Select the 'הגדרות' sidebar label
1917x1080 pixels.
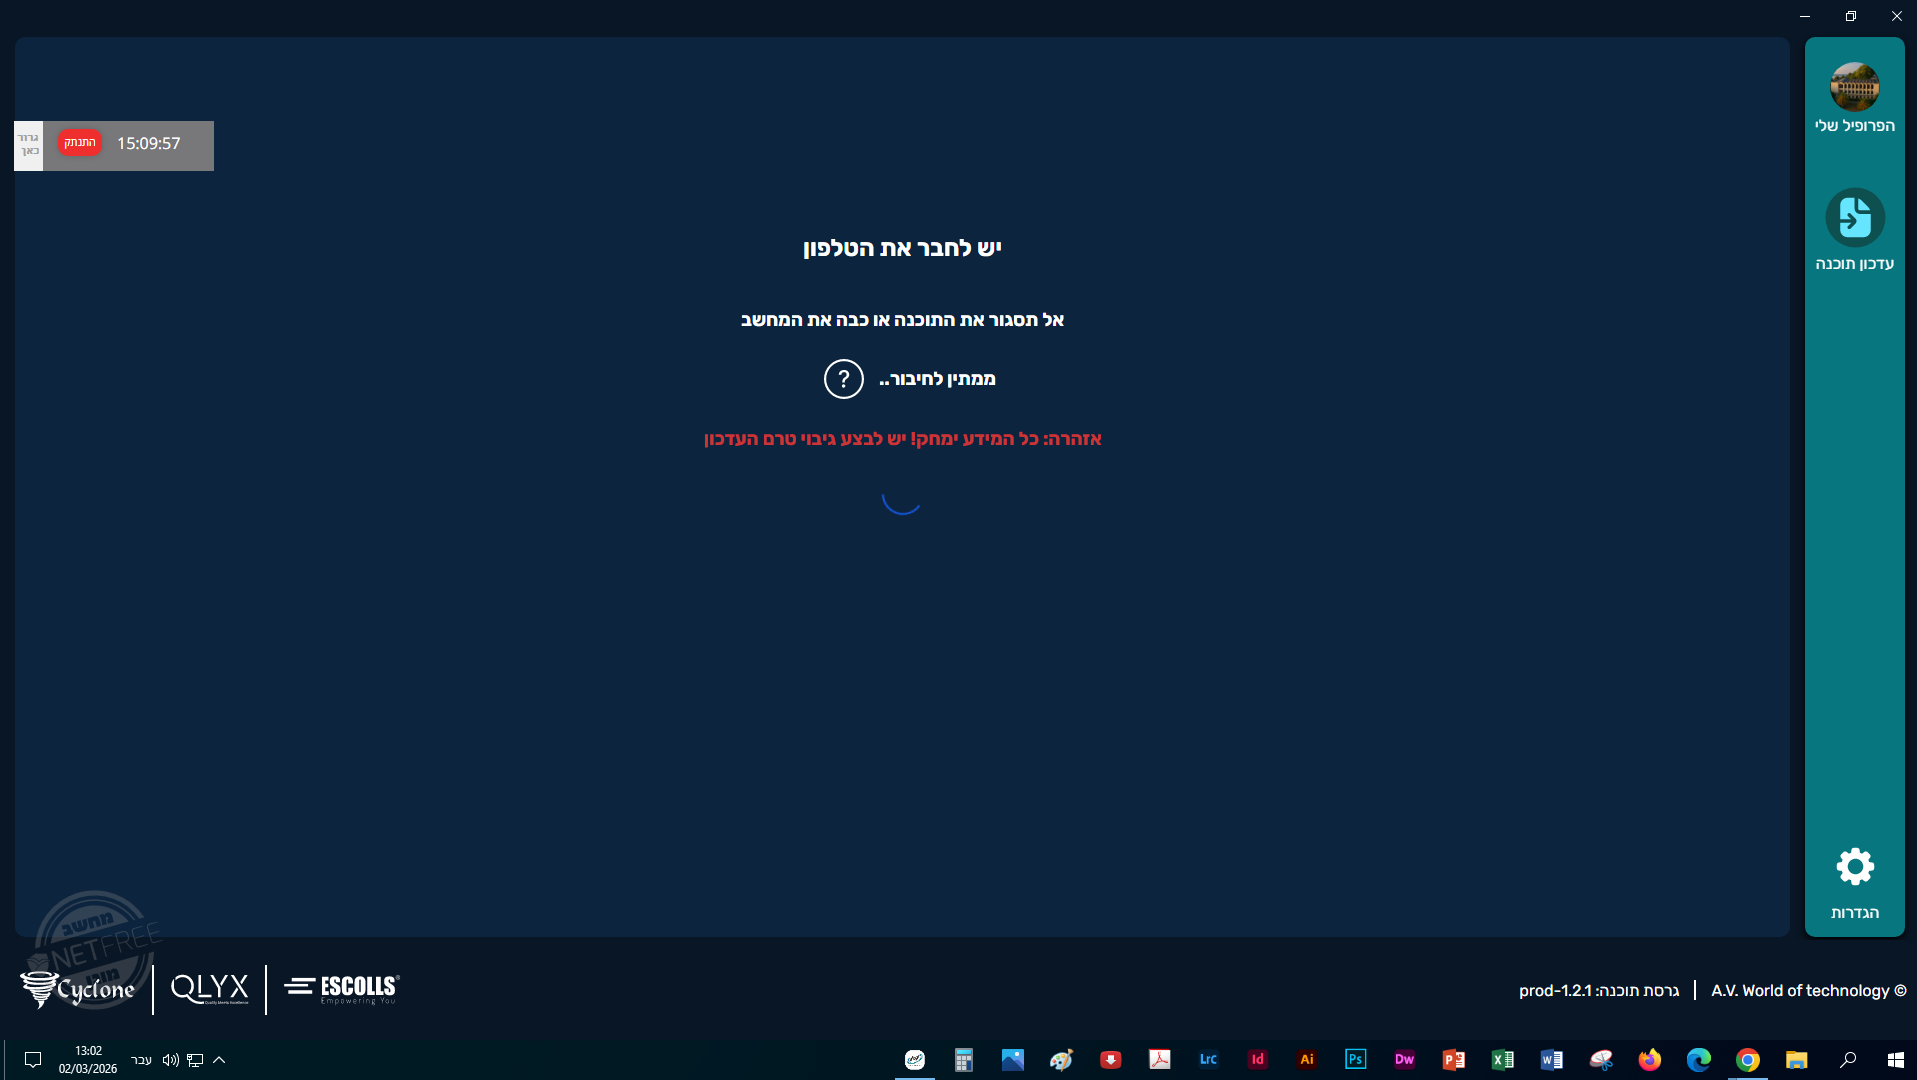[x=1855, y=913]
